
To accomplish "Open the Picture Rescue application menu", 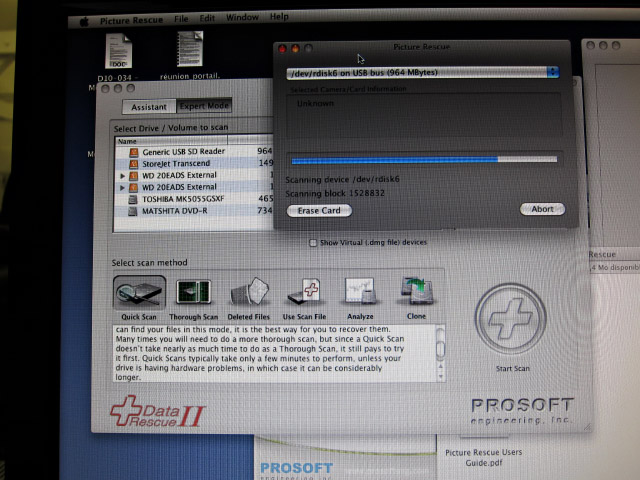I will [131, 20].
